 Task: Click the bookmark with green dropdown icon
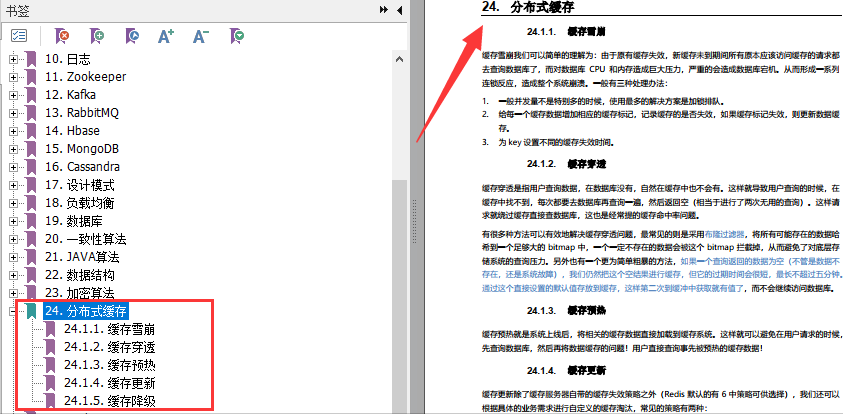tap(237, 36)
